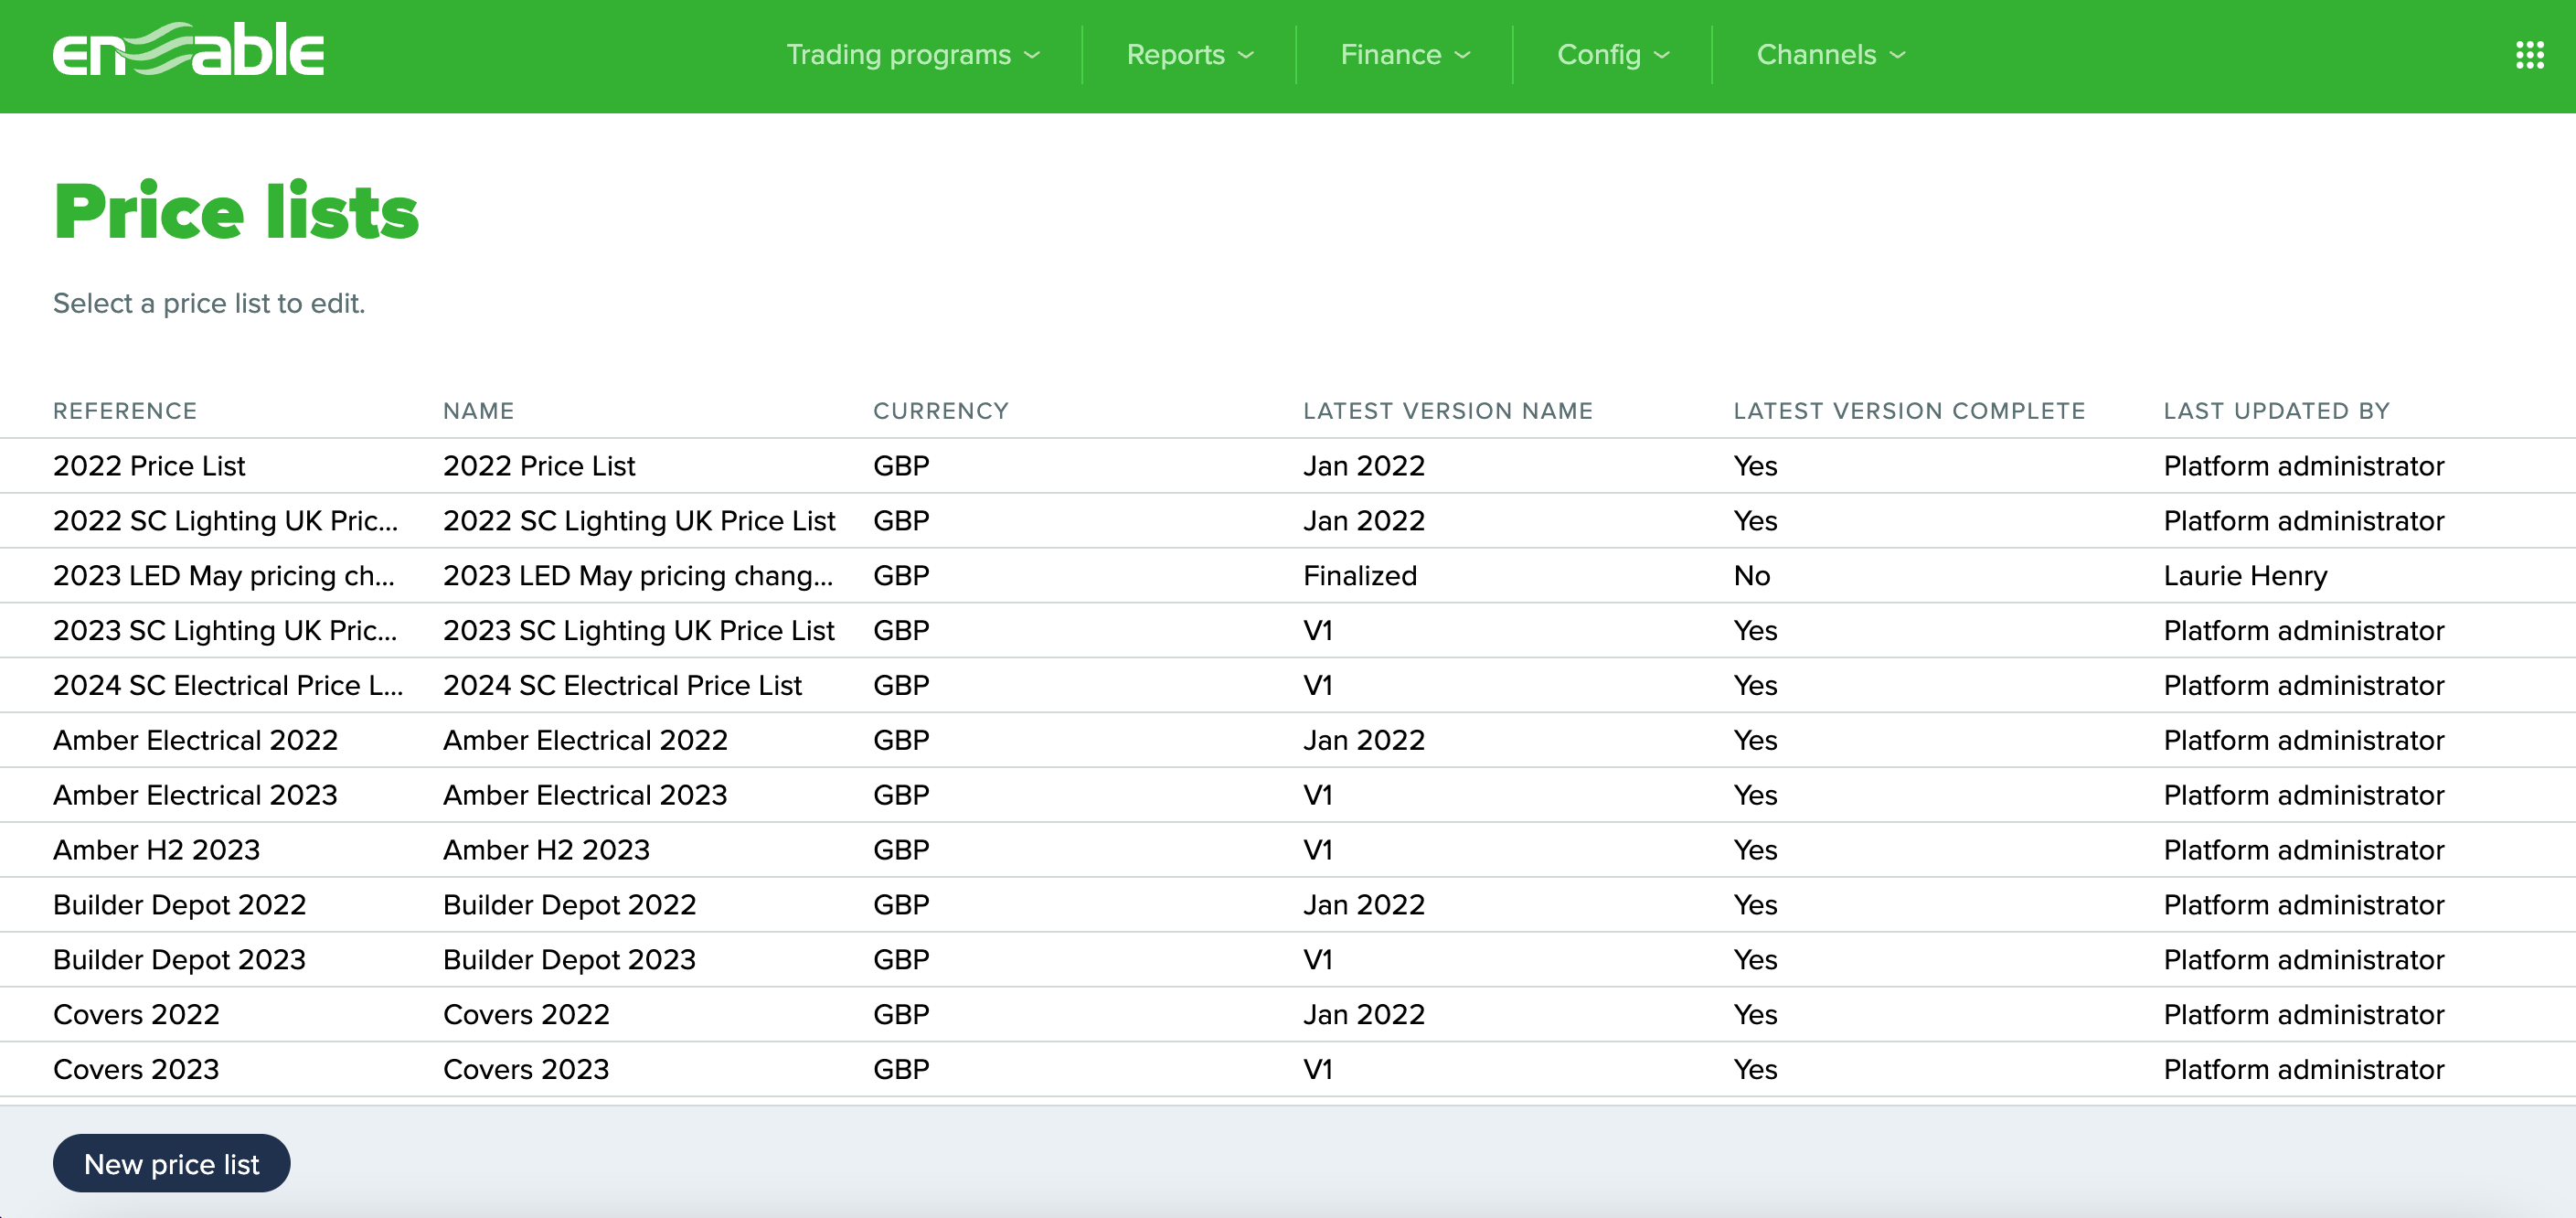2576x1218 pixels.
Task: Expand the Trading programs menu
Action: pyautogui.click(x=913, y=55)
